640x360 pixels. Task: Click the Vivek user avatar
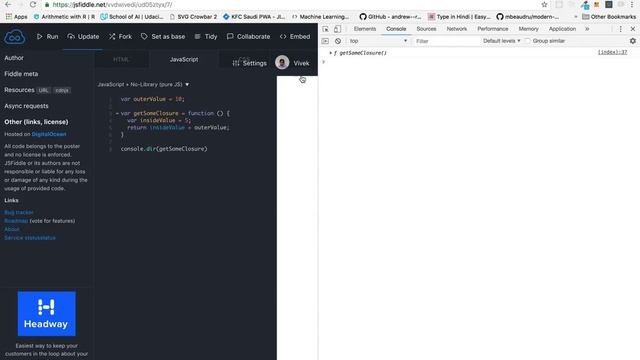coord(282,62)
